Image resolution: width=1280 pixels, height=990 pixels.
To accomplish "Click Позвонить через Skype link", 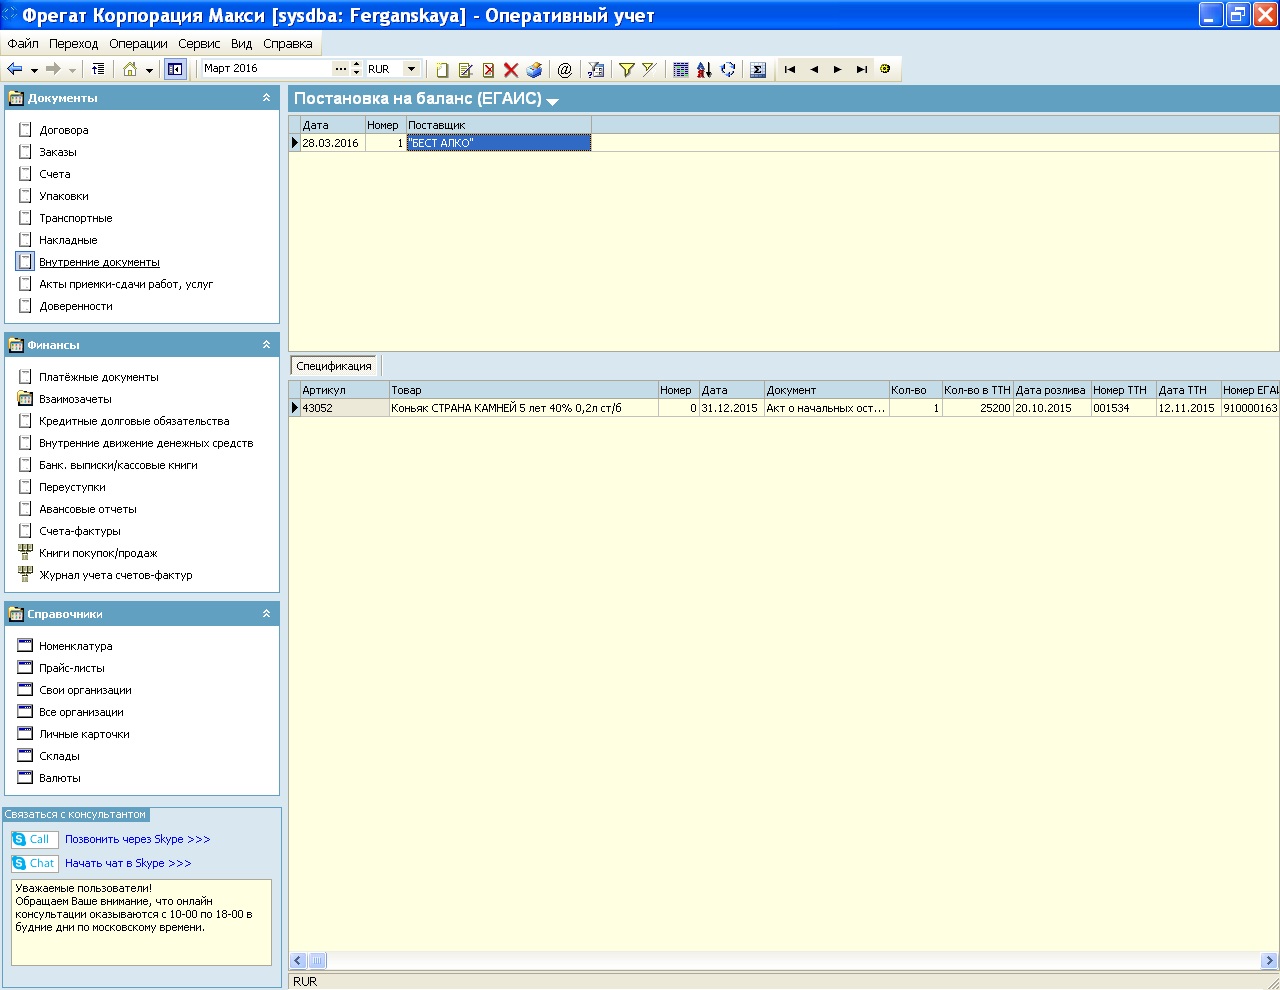I will 138,839.
